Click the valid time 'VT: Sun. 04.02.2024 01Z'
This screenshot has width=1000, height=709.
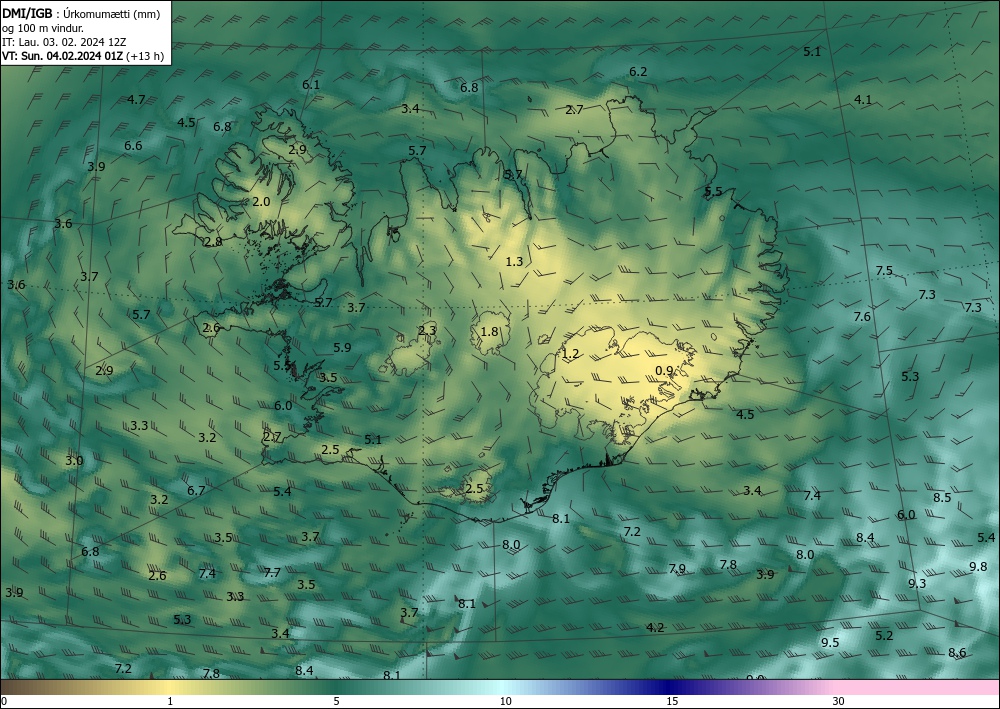(x=62, y=56)
